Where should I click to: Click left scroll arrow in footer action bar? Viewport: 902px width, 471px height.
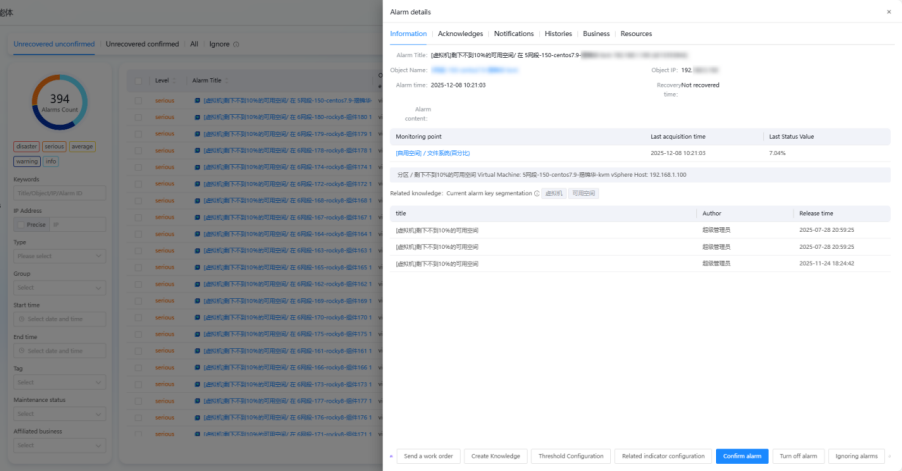pyautogui.click(x=391, y=456)
